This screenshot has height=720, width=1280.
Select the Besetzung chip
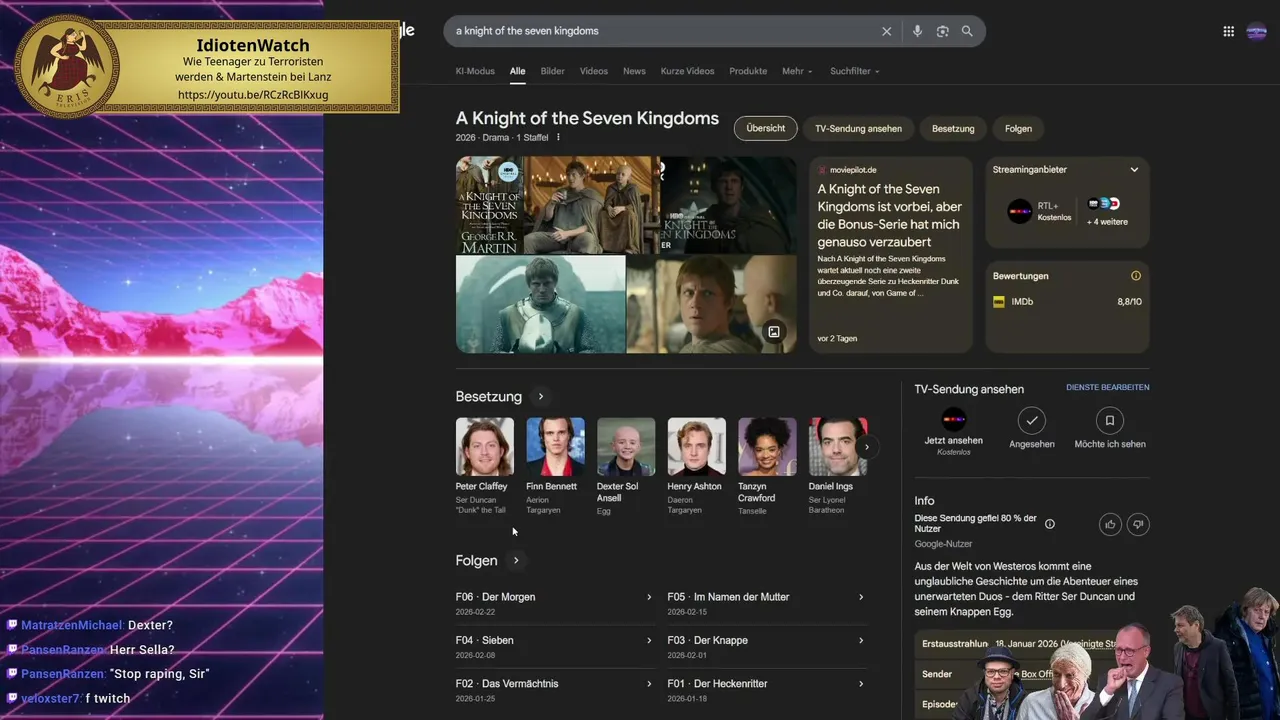(x=953, y=128)
